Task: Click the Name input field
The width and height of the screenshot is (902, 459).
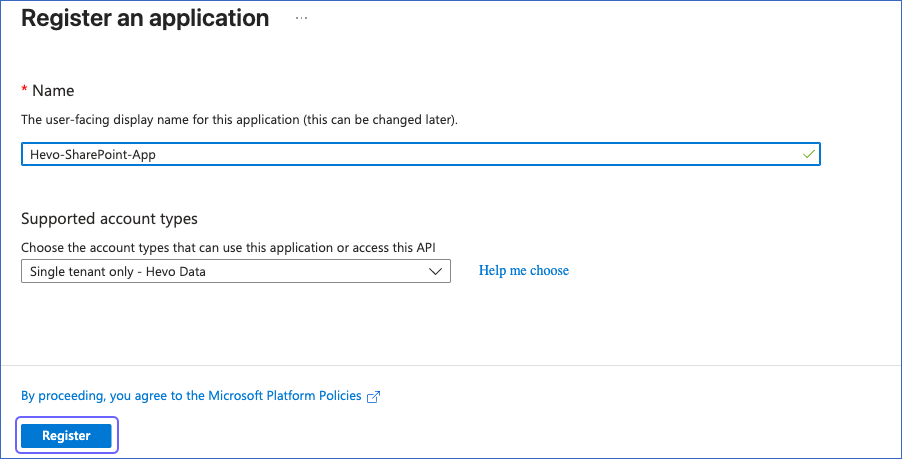Action: click(x=421, y=154)
